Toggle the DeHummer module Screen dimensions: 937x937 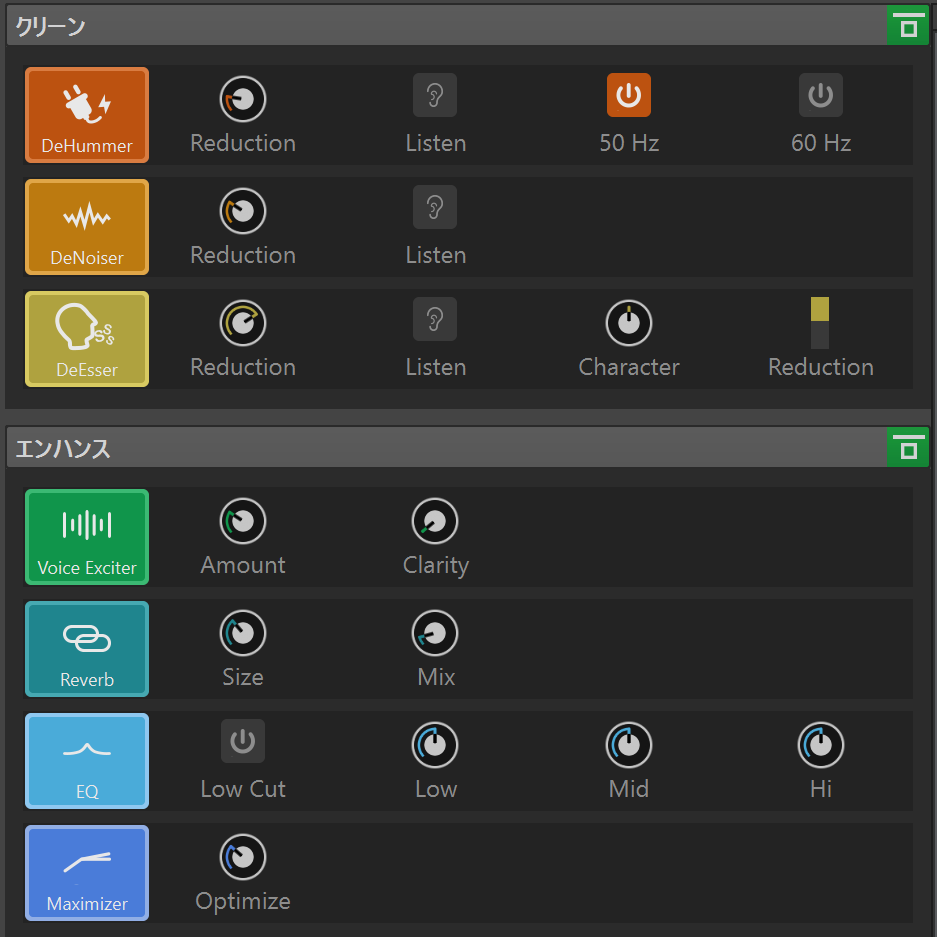point(87,115)
